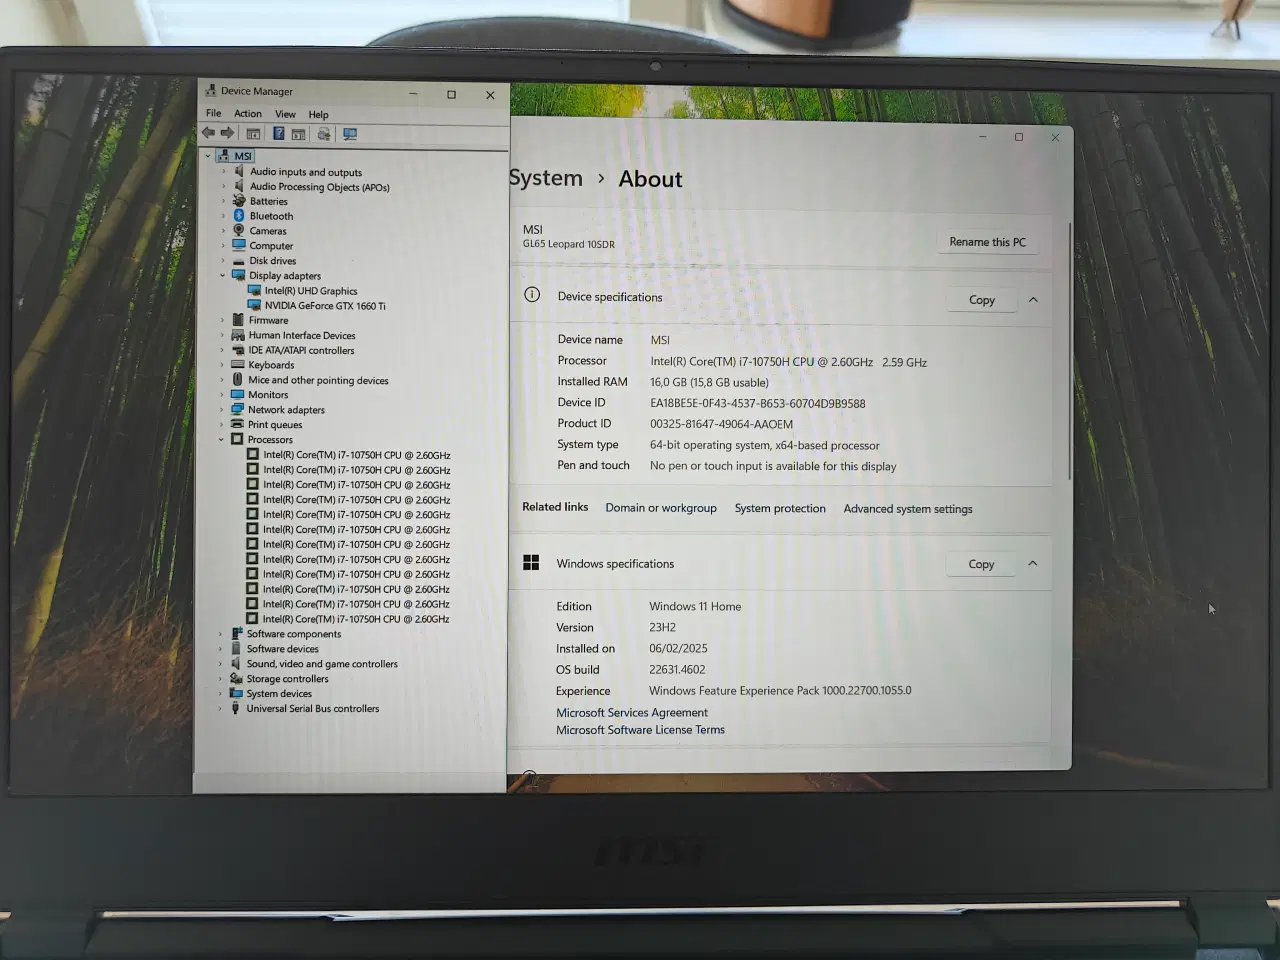Click the Cameras webcam icon
The width and height of the screenshot is (1280, 960).
[x=239, y=230]
